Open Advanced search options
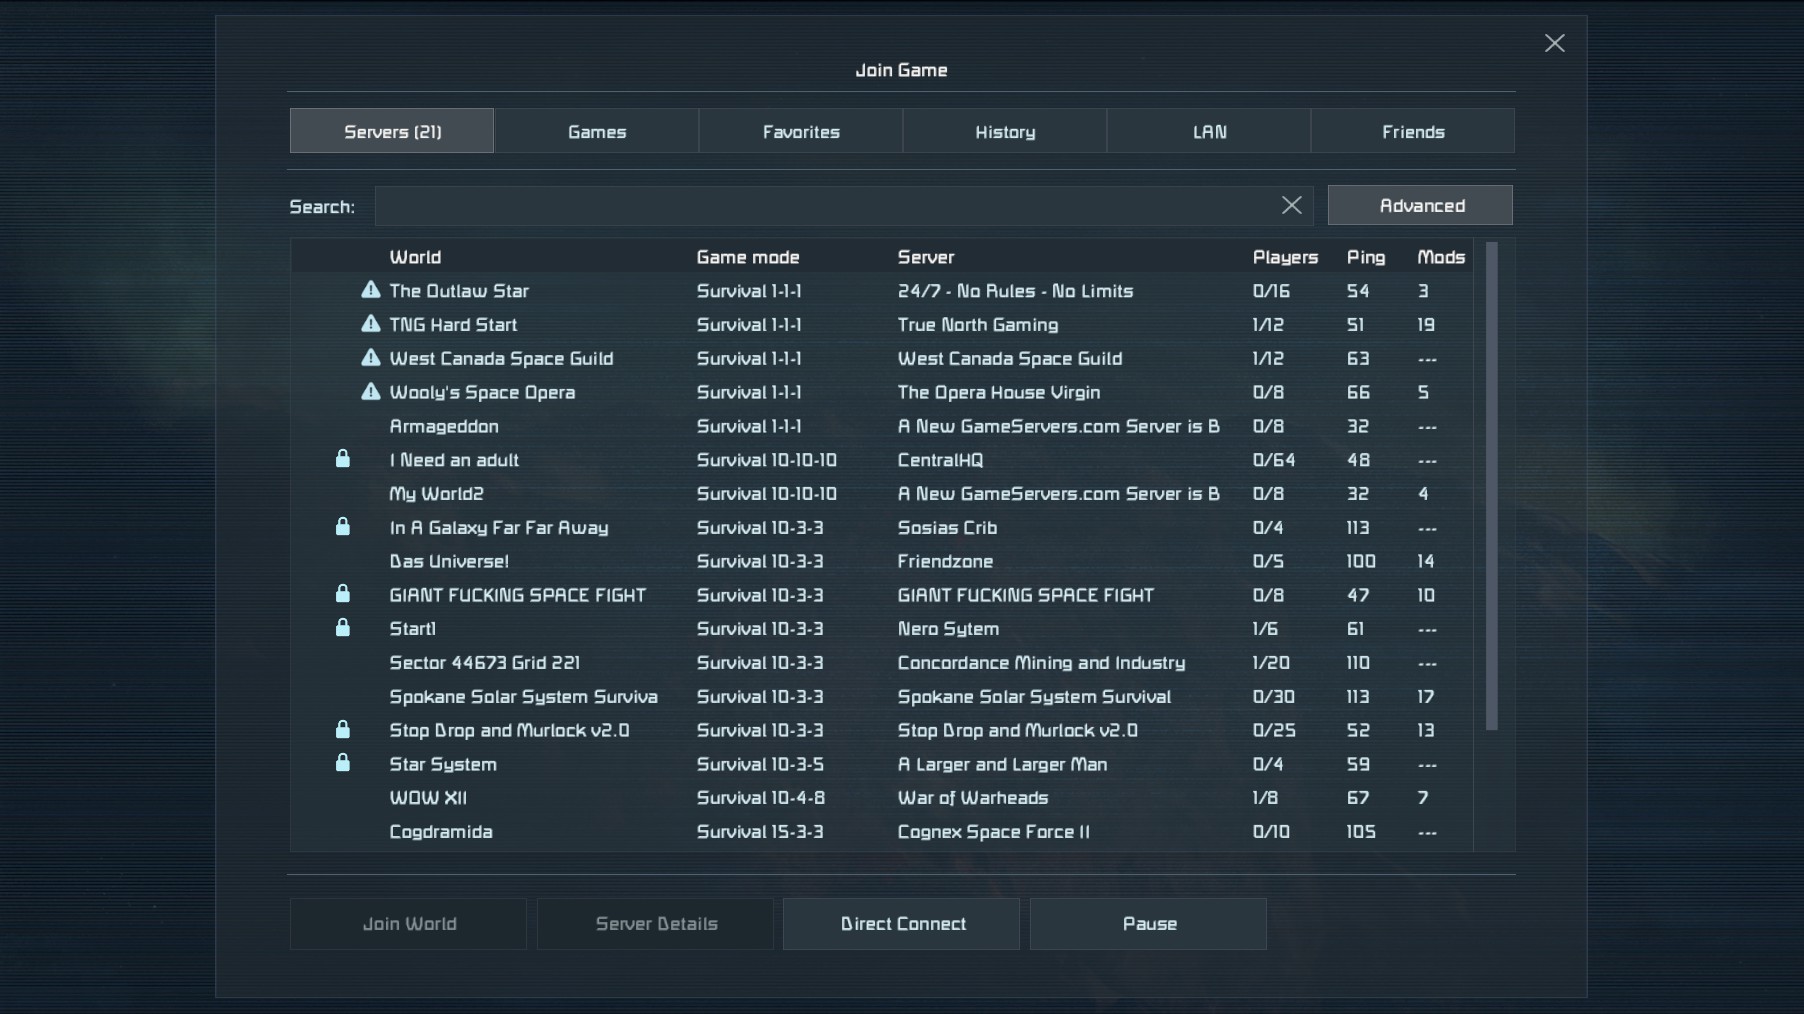1804x1014 pixels. pos(1420,205)
